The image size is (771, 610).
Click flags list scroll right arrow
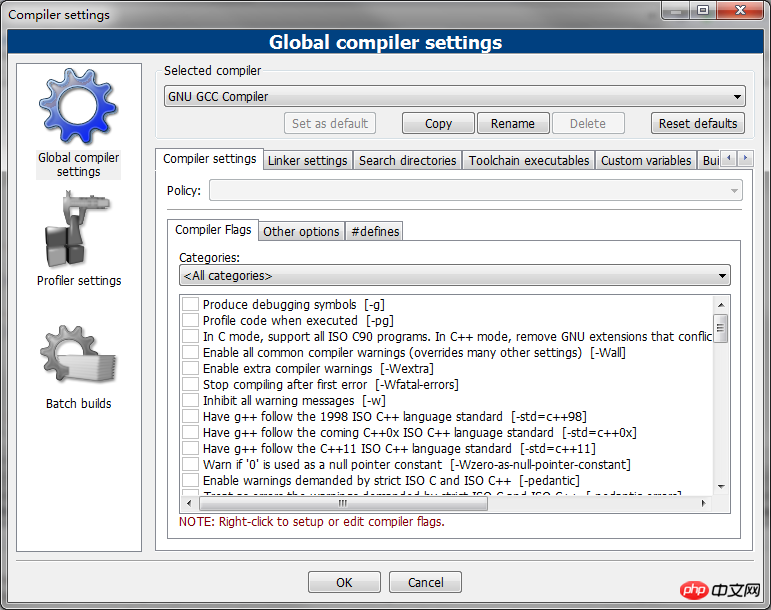point(704,503)
